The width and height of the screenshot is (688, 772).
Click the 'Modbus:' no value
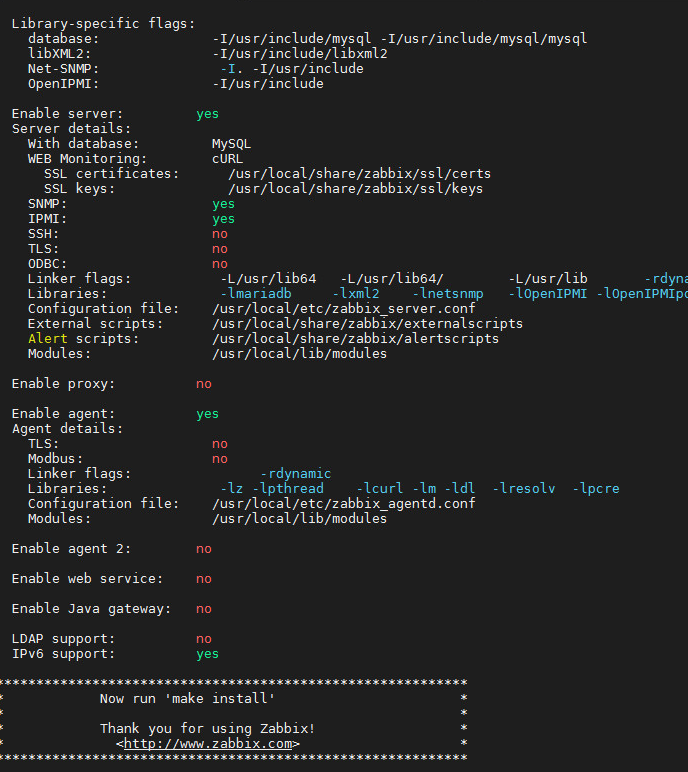(x=220, y=459)
